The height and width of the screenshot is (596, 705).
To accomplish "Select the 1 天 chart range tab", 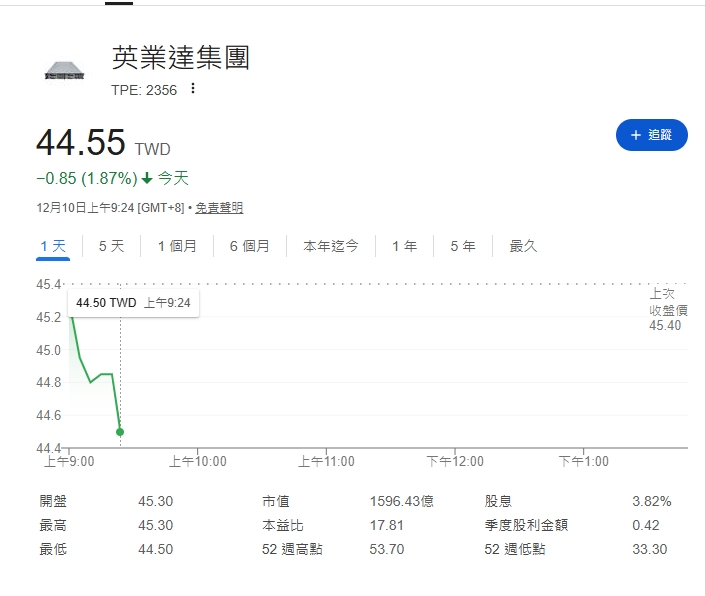I will 53,246.
